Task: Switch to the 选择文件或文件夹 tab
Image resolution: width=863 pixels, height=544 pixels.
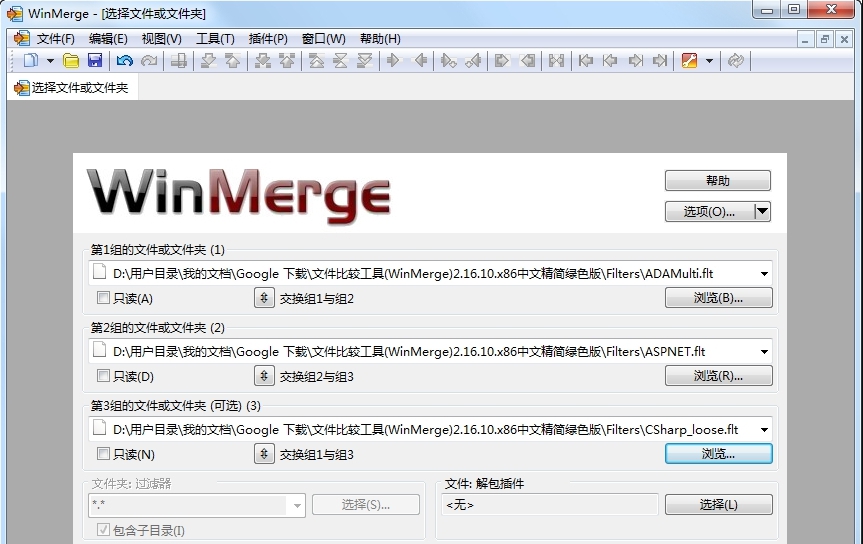Action: pos(72,88)
